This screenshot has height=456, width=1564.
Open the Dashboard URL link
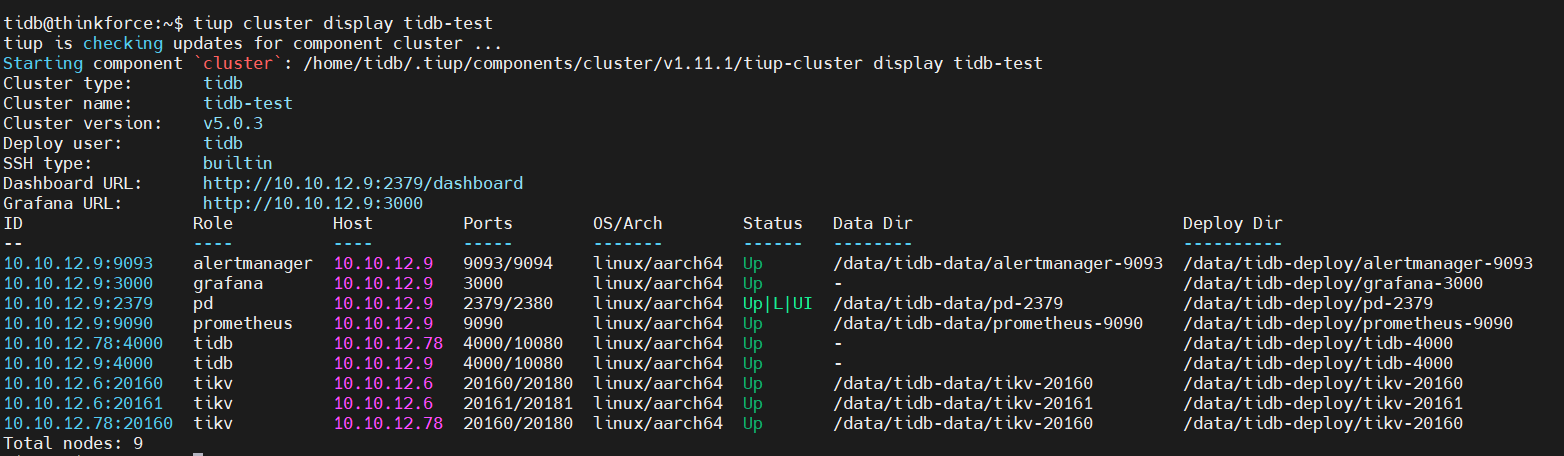(x=362, y=184)
